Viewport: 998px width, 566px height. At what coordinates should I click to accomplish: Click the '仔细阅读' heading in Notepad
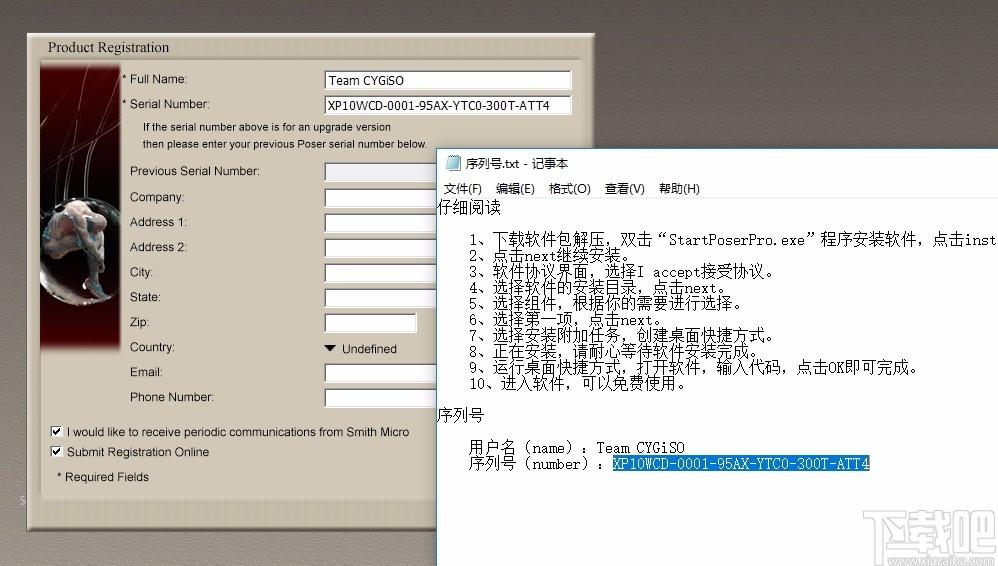[x=469, y=207]
